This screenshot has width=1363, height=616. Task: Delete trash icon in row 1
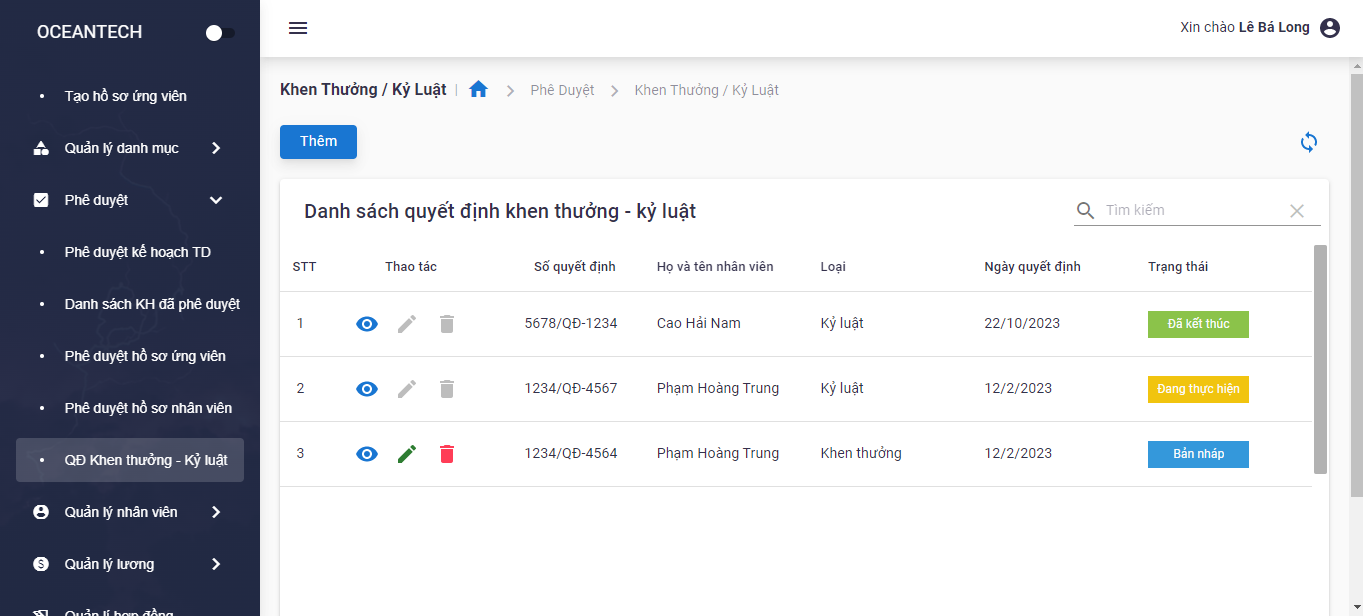[x=447, y=324]
